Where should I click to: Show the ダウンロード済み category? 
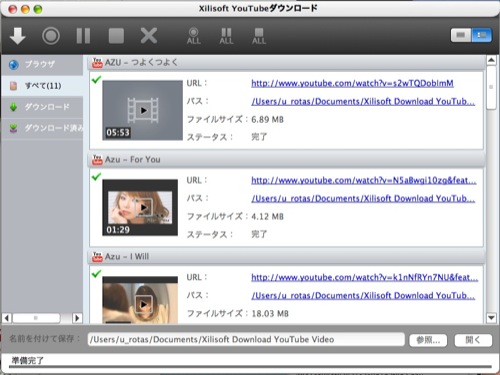42,128
